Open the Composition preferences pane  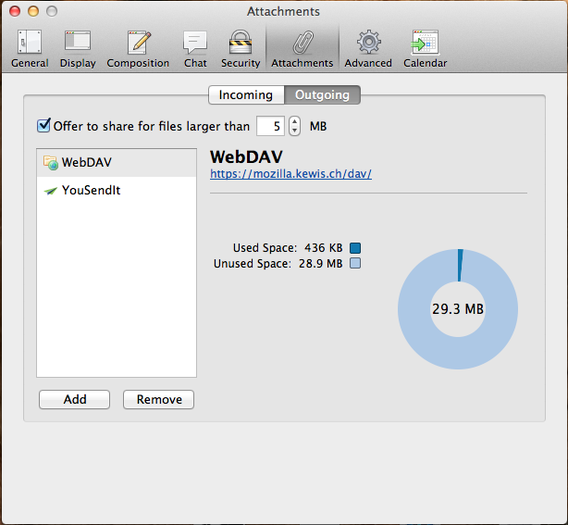pos(138,49)
